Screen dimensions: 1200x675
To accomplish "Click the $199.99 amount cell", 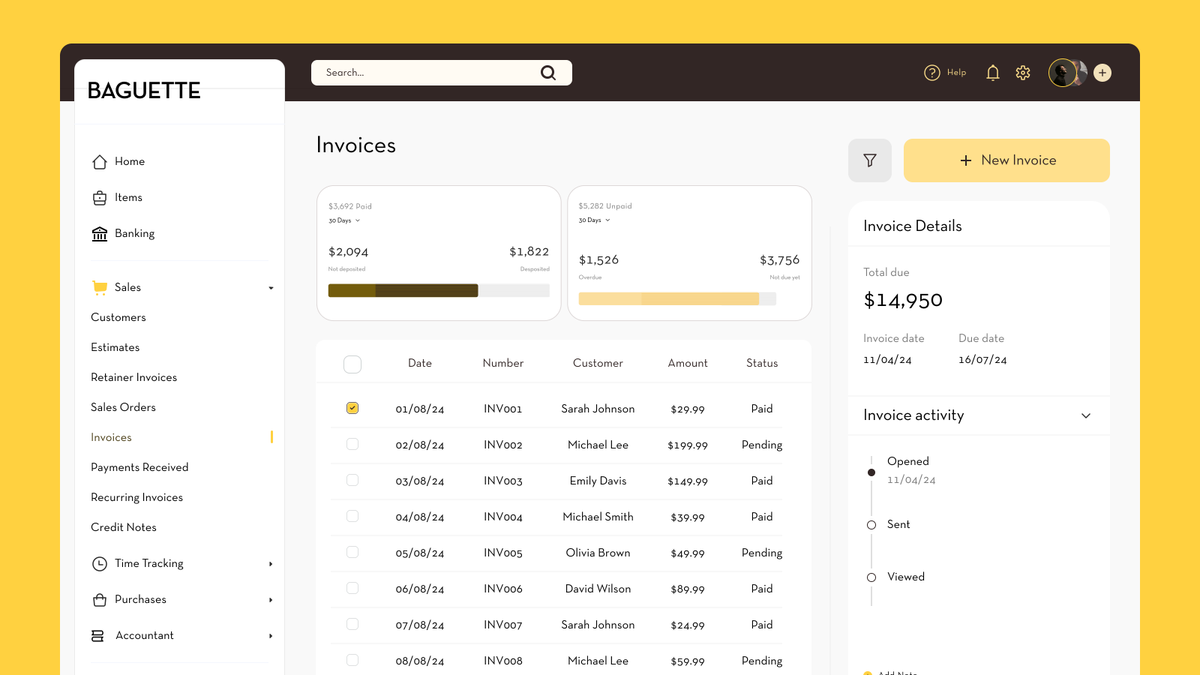I will (x=688, y=446).
